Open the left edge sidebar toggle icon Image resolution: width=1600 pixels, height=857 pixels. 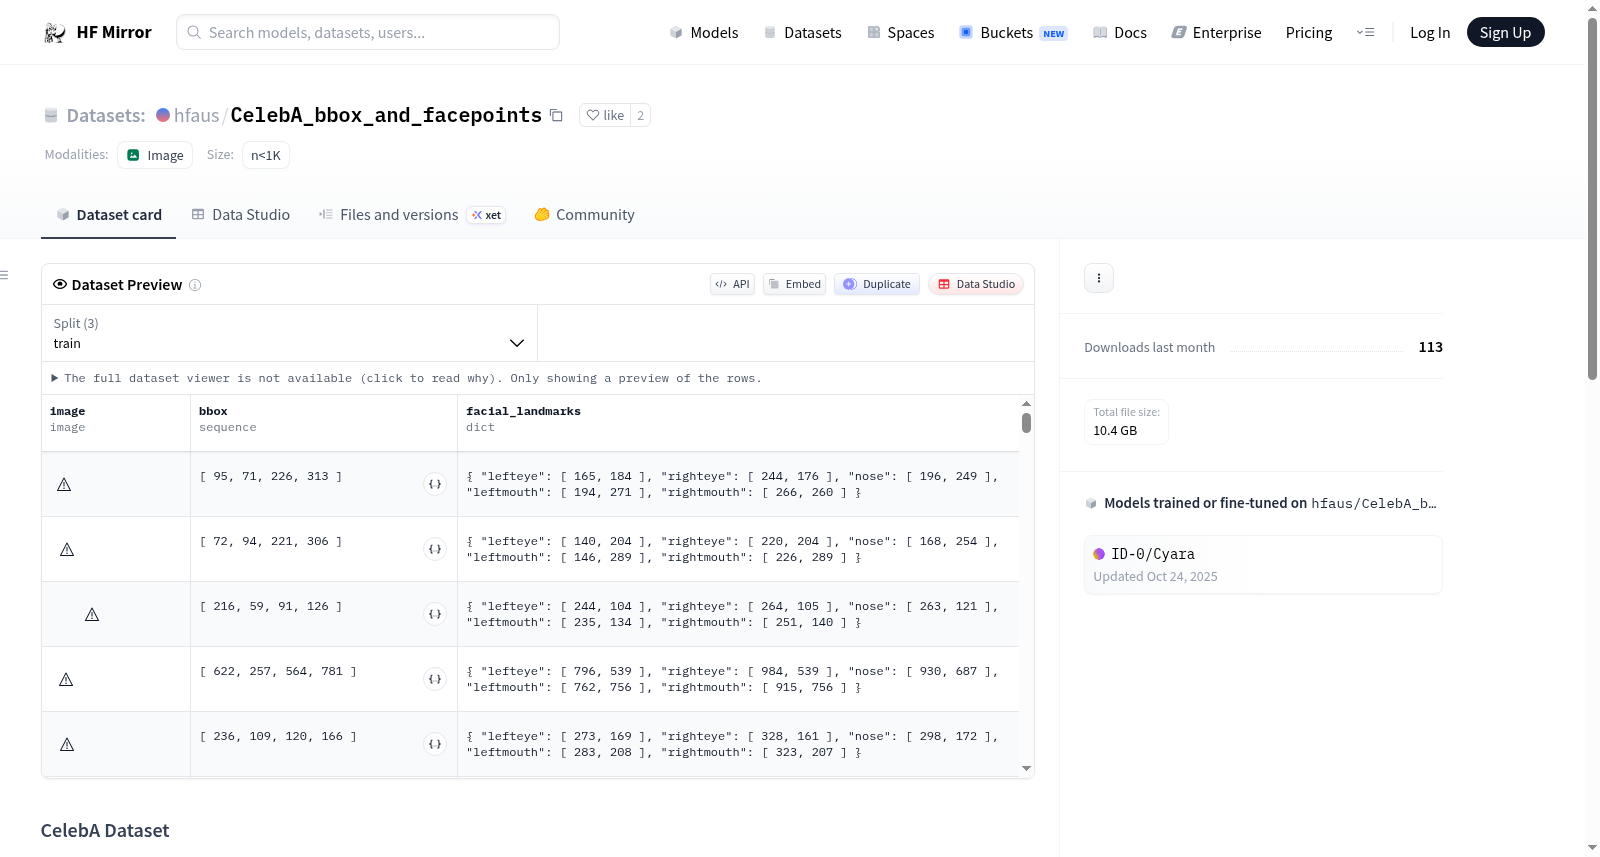point(4,275)
